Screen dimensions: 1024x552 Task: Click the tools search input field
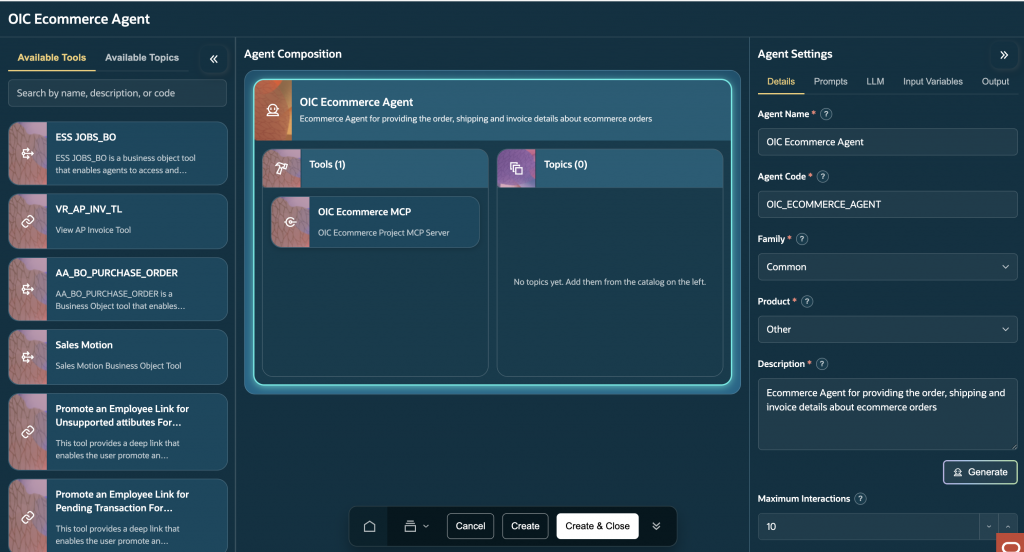click(x=118, y=93)
